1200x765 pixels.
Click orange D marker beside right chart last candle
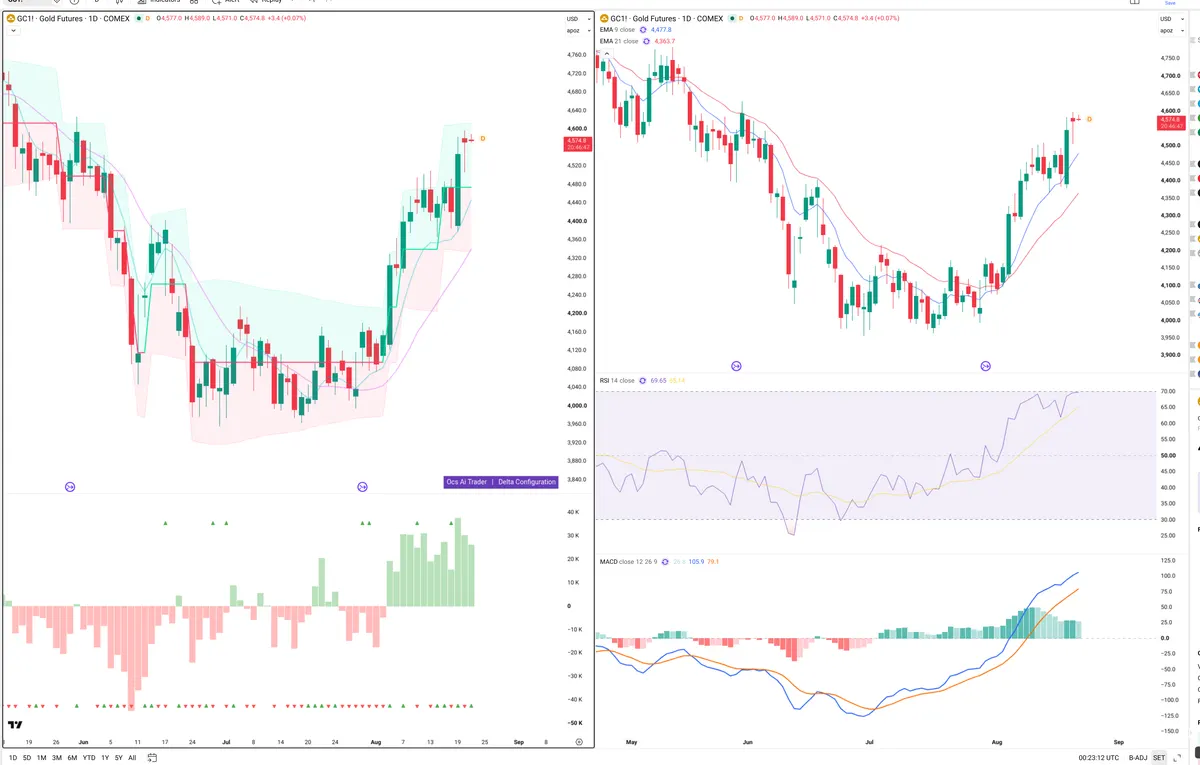pyautogui.click(x=1089, y=119)
